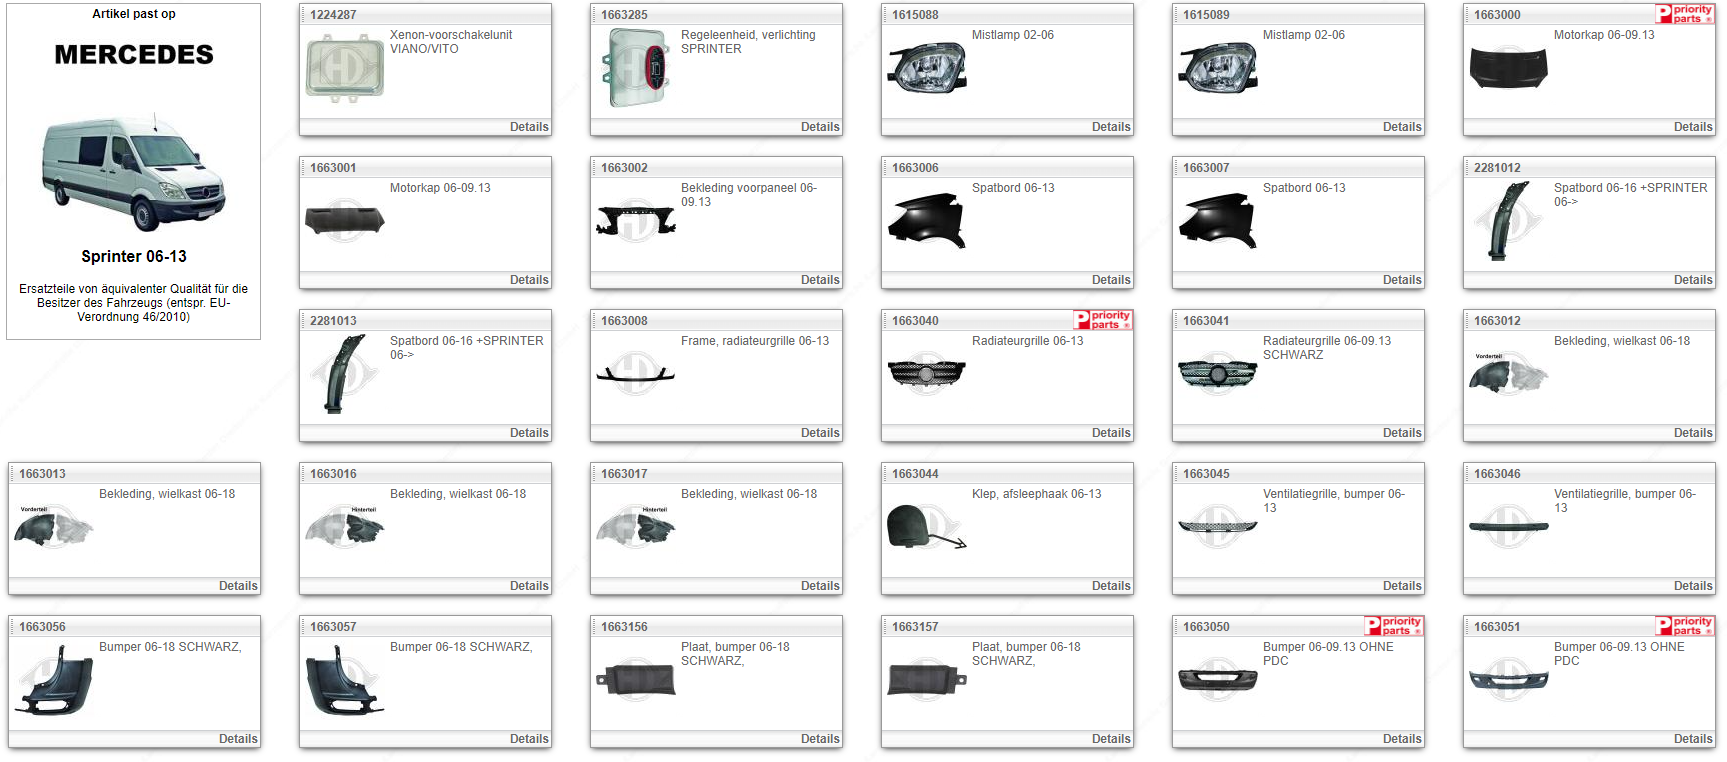Open the Radiateurgrille SCHWARZ 1663041 image
Image resolution: width=1727 pixels, height=762 pixels.
[1218, 374]
